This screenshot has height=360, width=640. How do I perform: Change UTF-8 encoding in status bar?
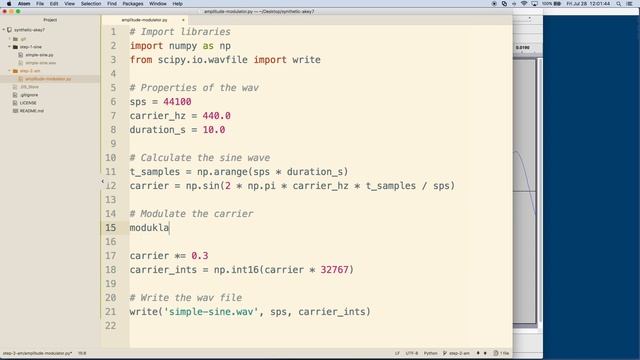(x=411, y=353)
